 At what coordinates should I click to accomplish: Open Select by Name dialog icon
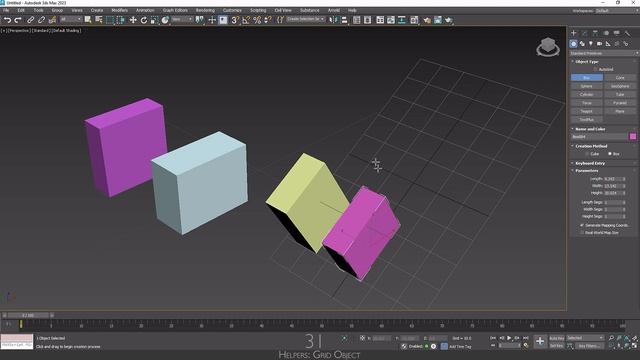[99, 20]
